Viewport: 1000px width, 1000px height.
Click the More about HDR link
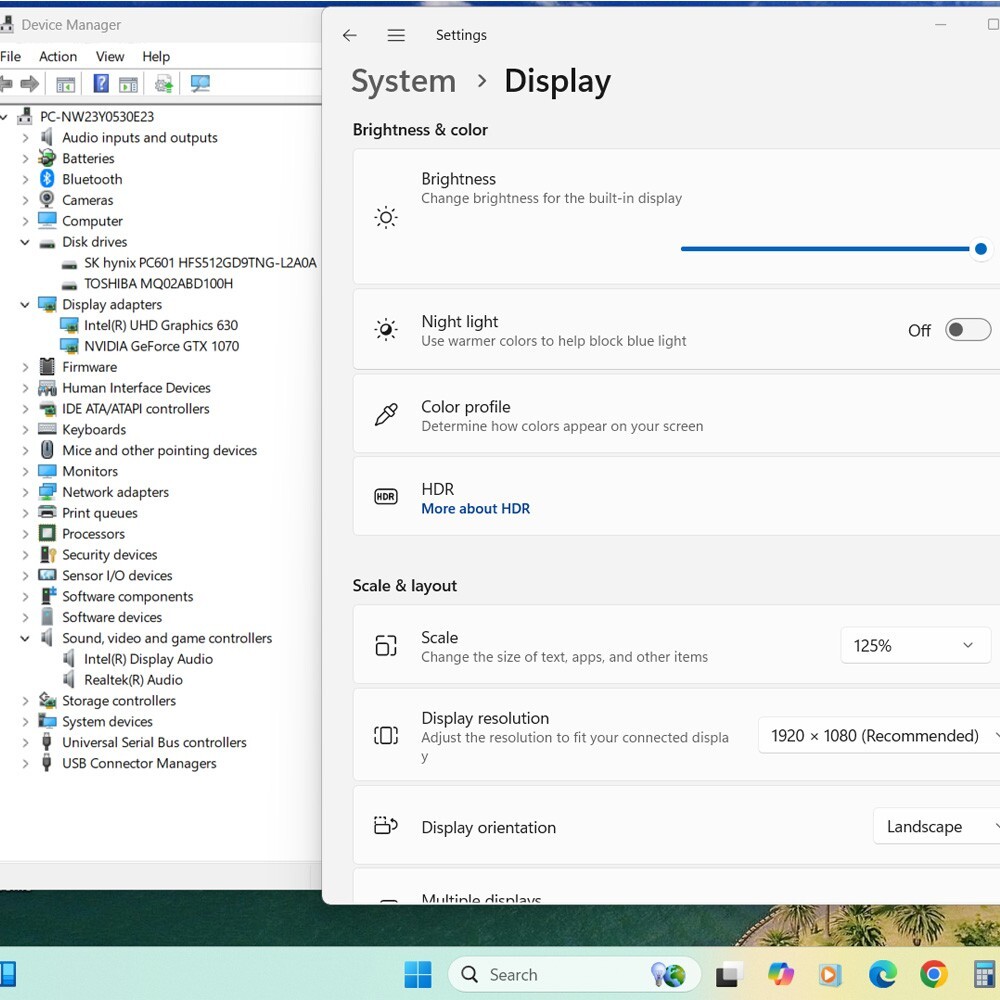[475, 509]
